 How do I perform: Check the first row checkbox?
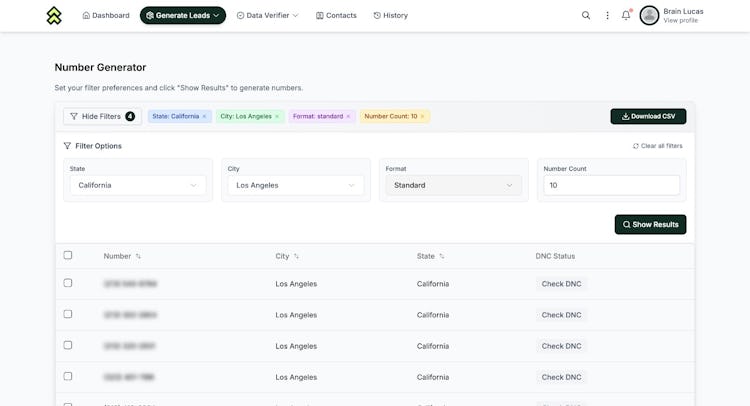click(x=68, y=283)
